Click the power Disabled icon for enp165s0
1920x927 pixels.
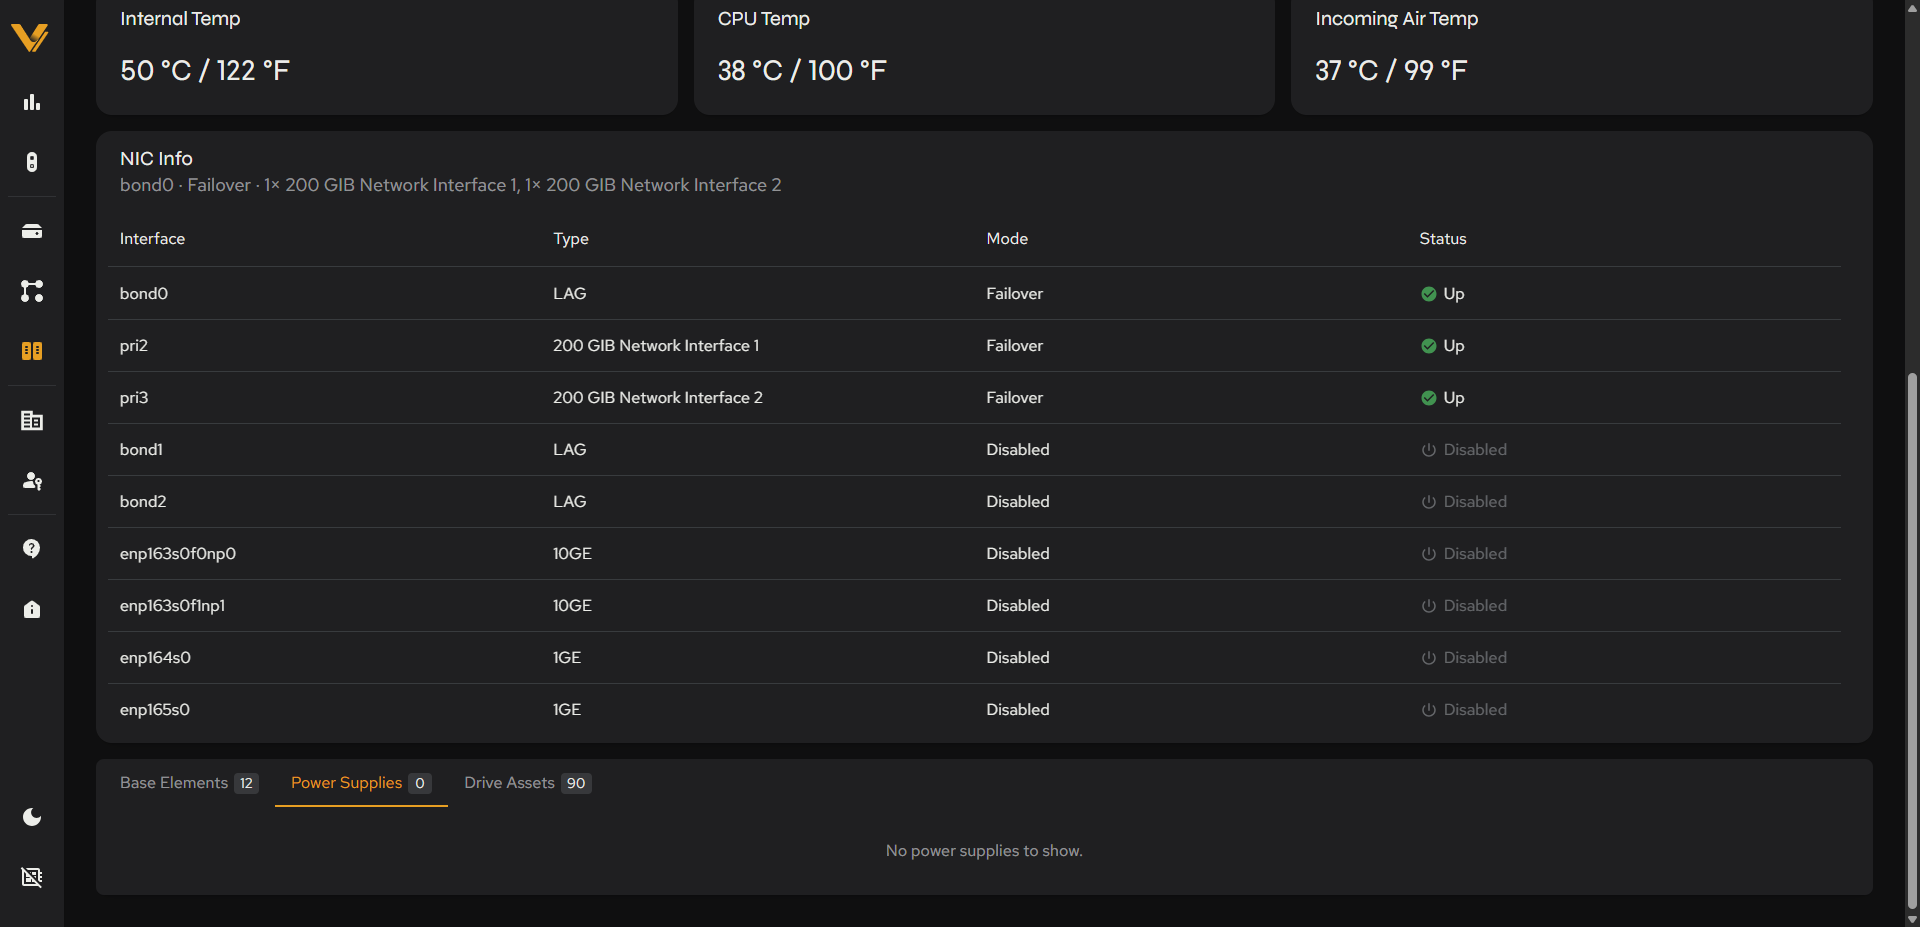click(x=1429, y=710)
